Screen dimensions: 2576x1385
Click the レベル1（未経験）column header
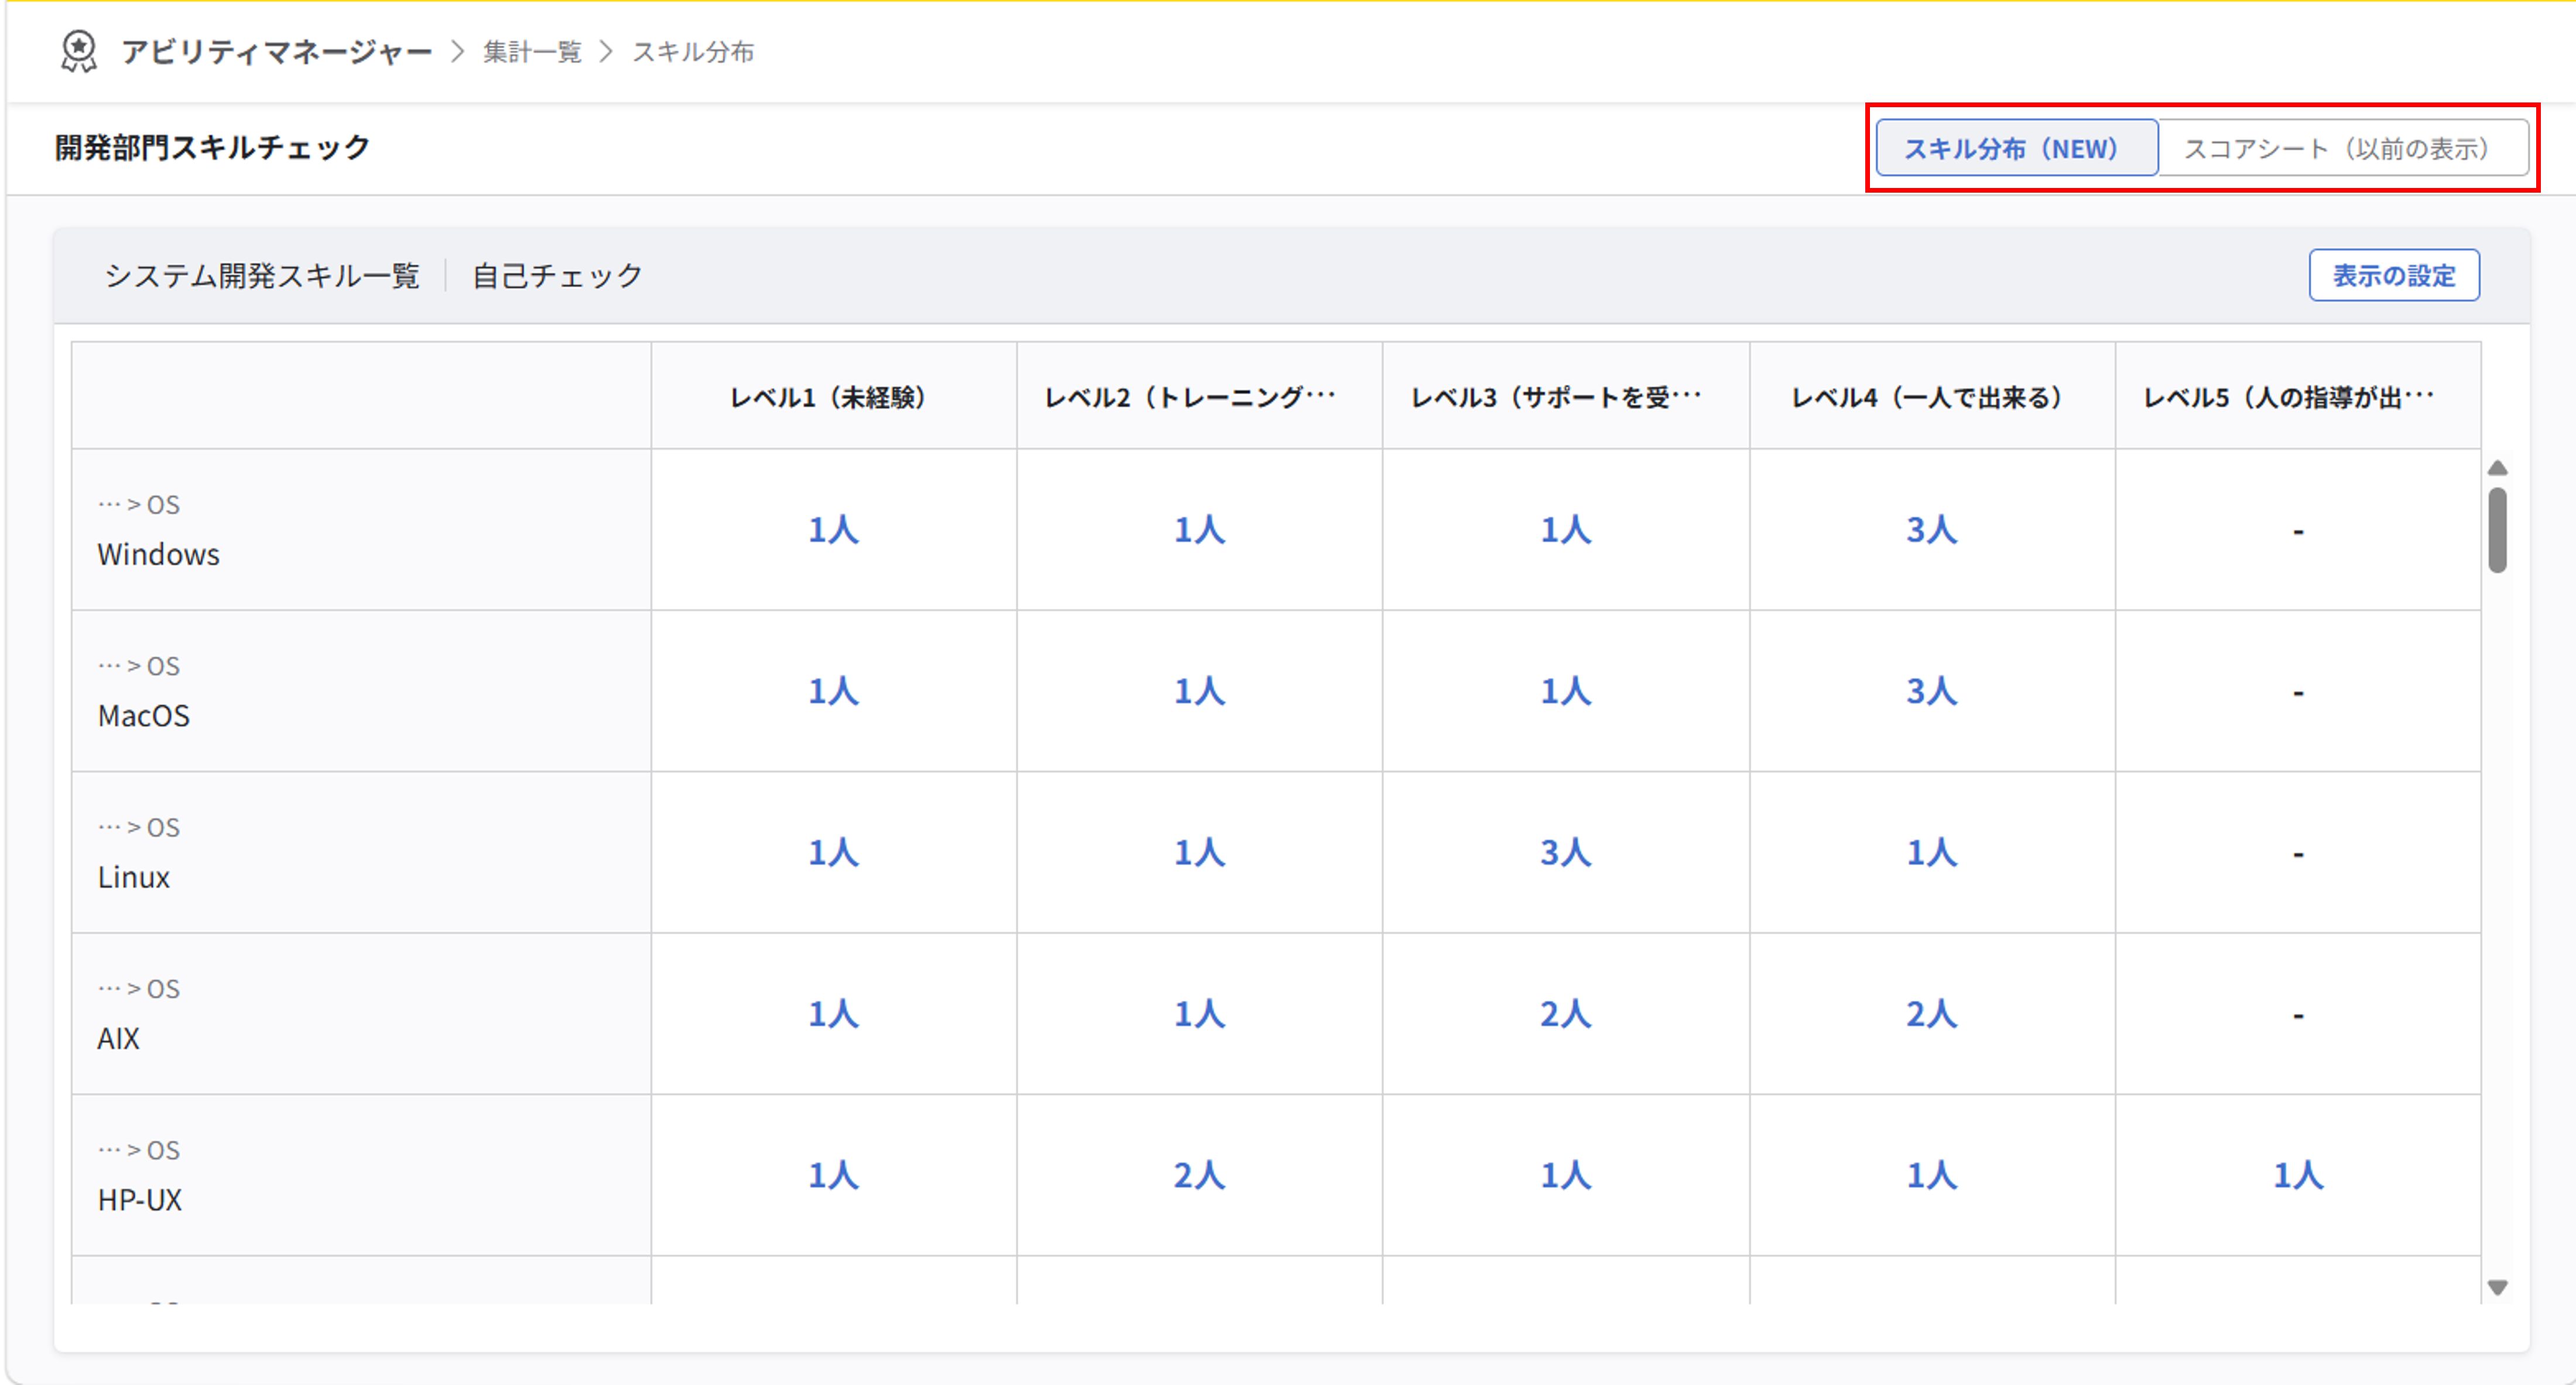[834, 397]
